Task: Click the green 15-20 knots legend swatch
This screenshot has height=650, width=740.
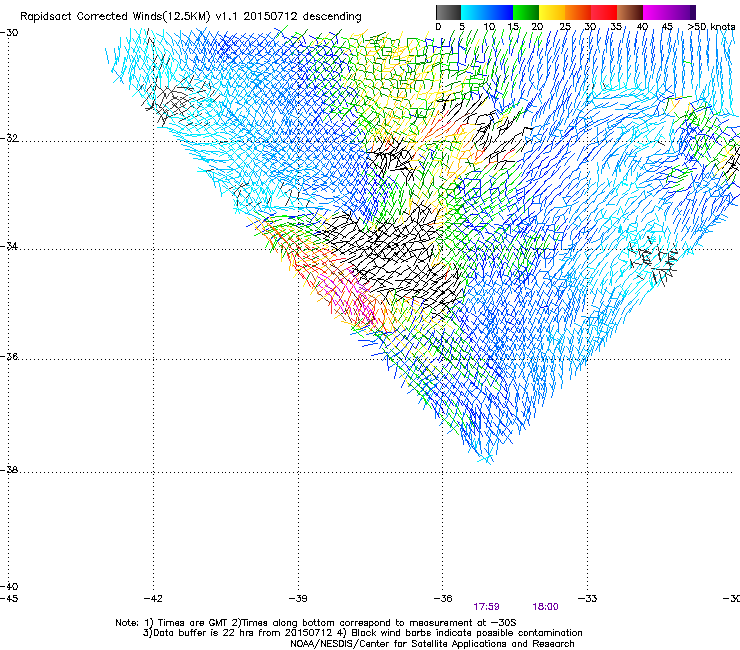Action: tap(526, 12)
